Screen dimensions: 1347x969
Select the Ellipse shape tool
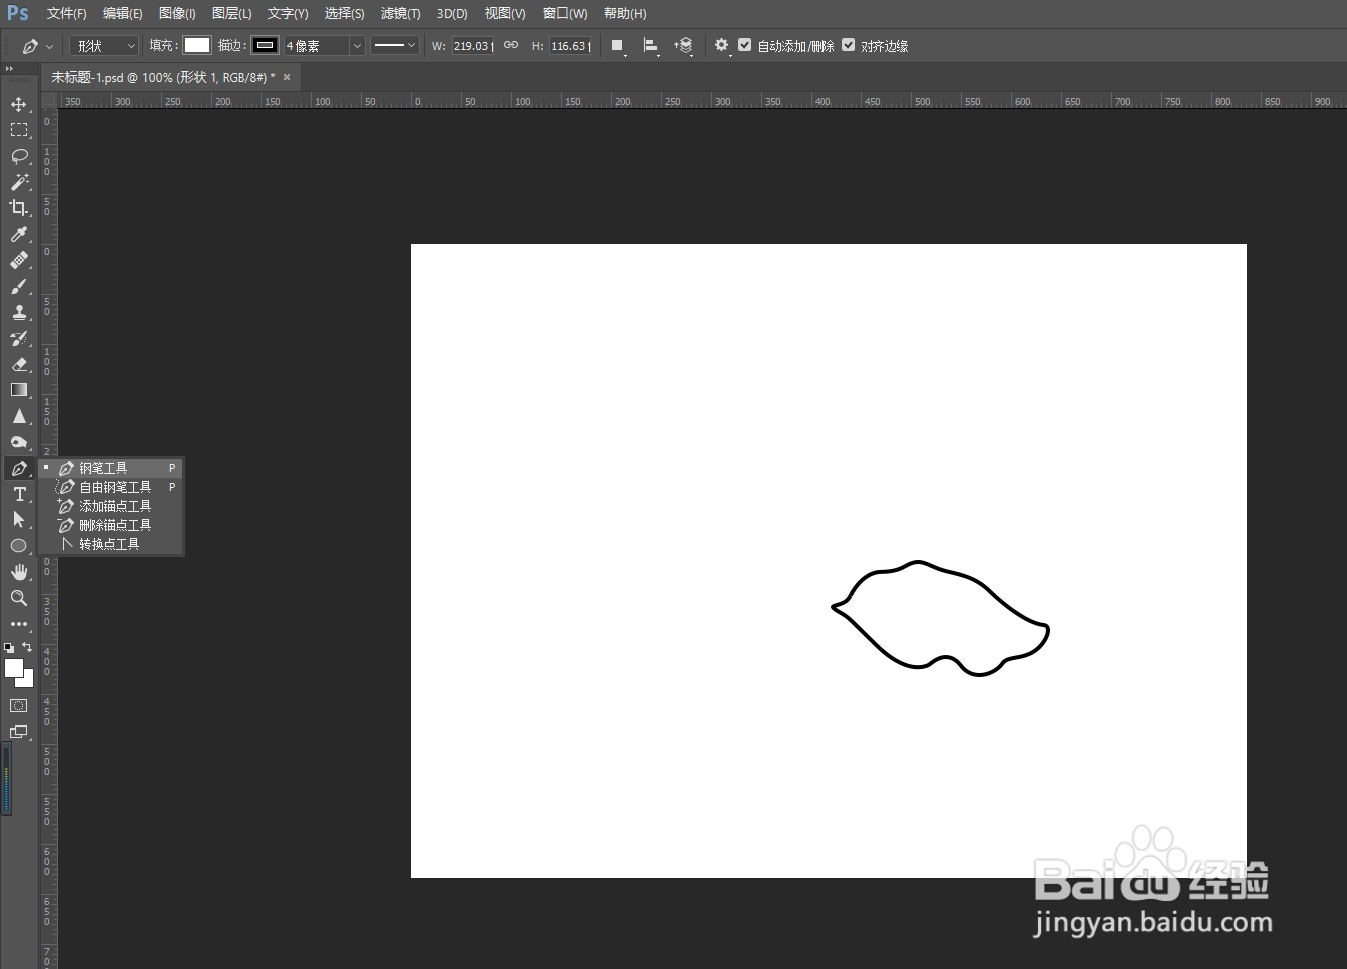[x=19, y=546]
